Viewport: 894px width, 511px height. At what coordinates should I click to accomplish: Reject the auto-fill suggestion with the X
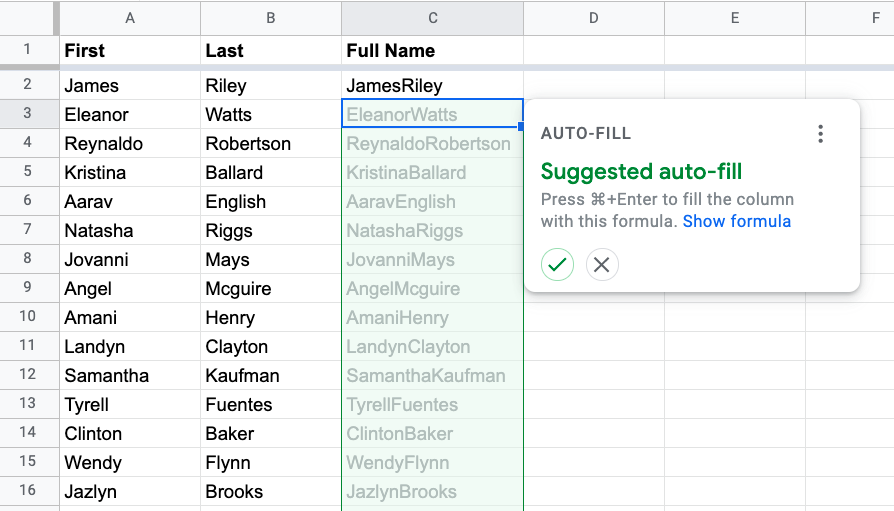602,265
